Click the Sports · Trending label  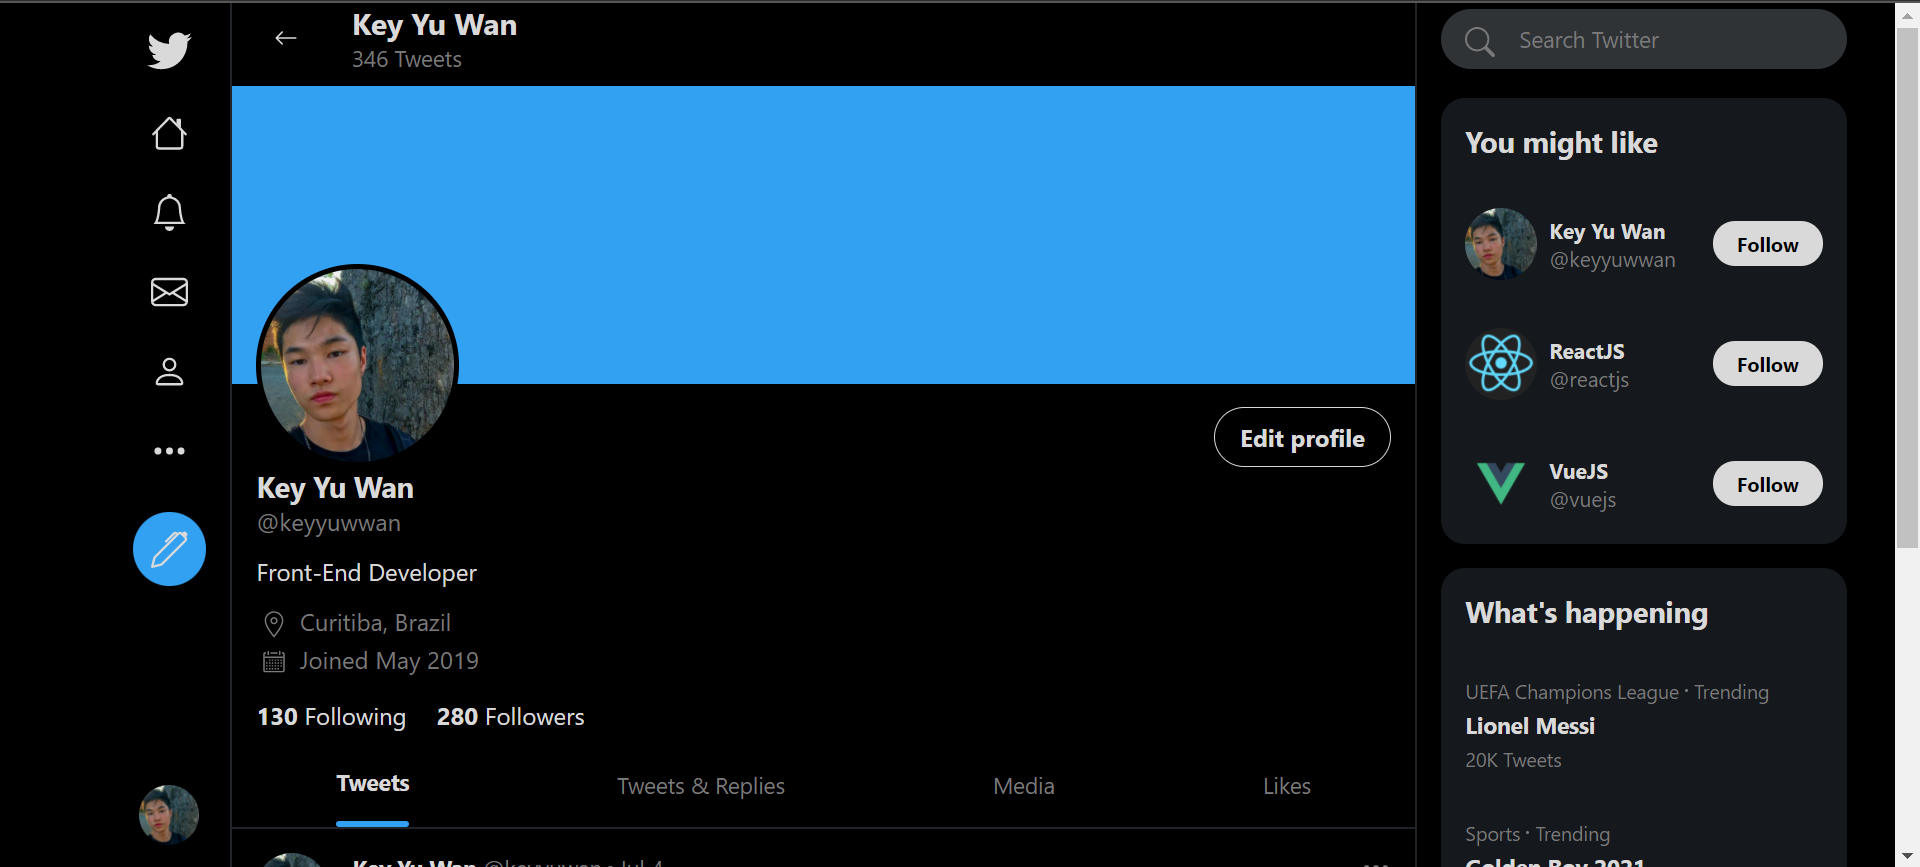tap(1537, 834)
